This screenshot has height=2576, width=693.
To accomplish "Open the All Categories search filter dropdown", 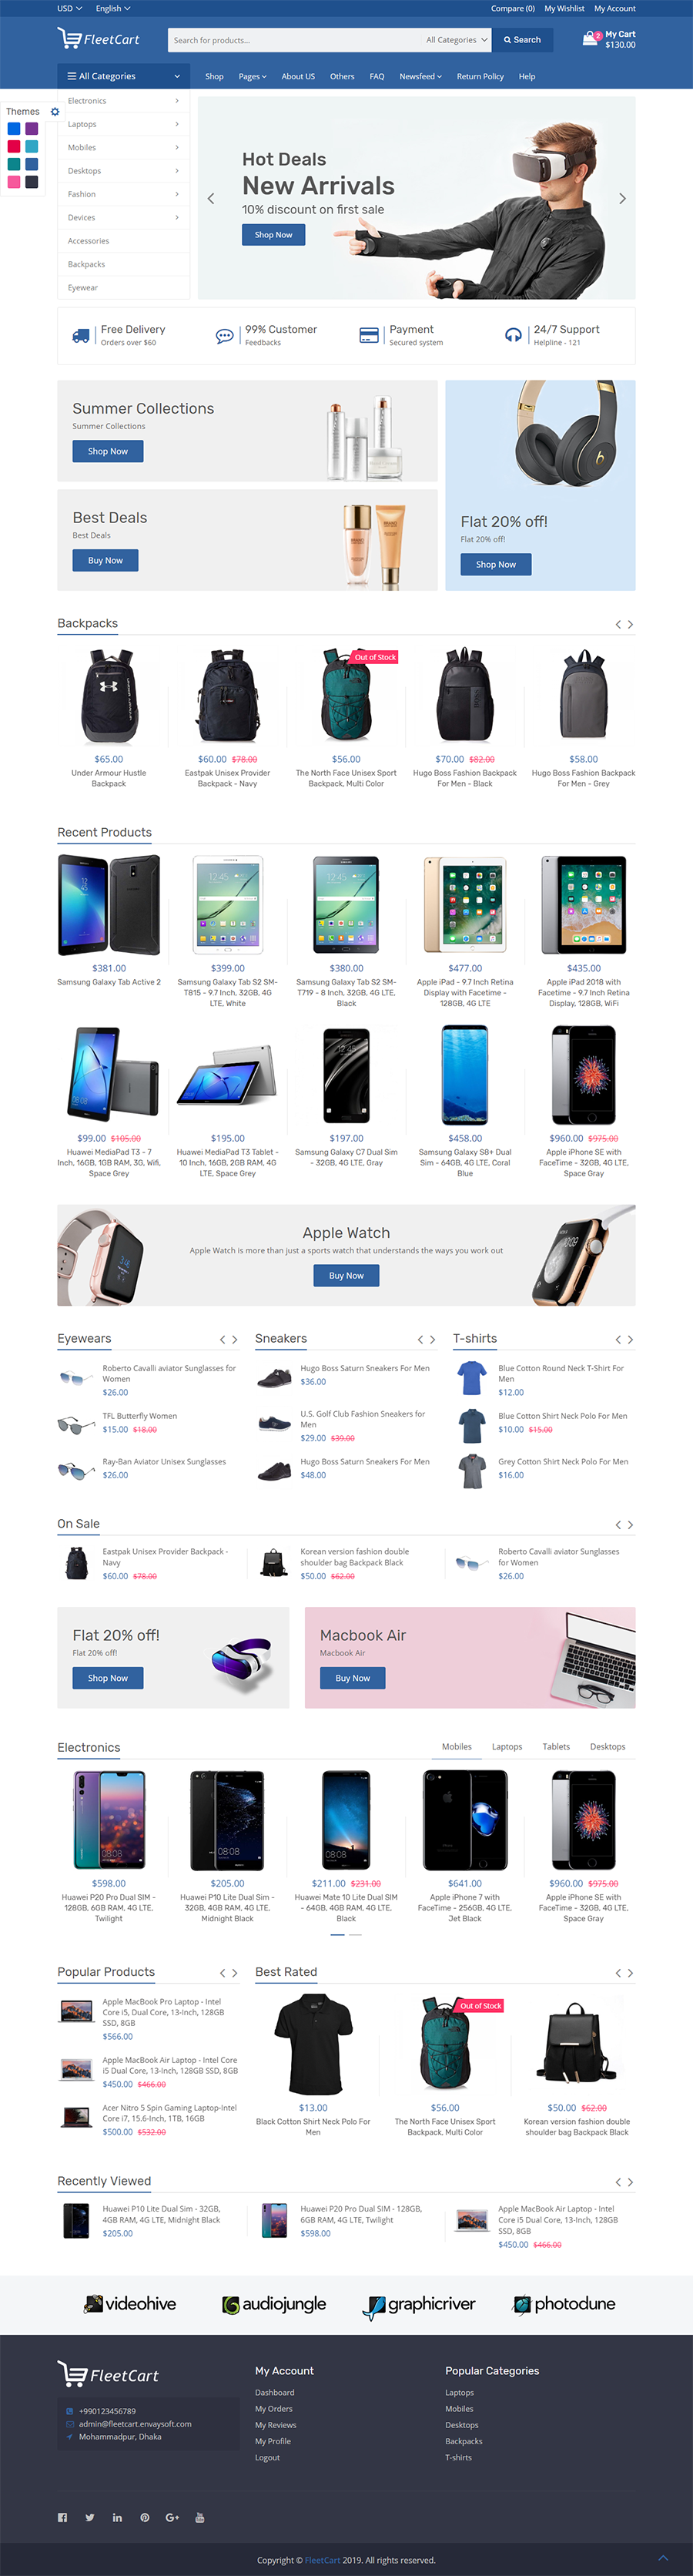I will [456, 40].
